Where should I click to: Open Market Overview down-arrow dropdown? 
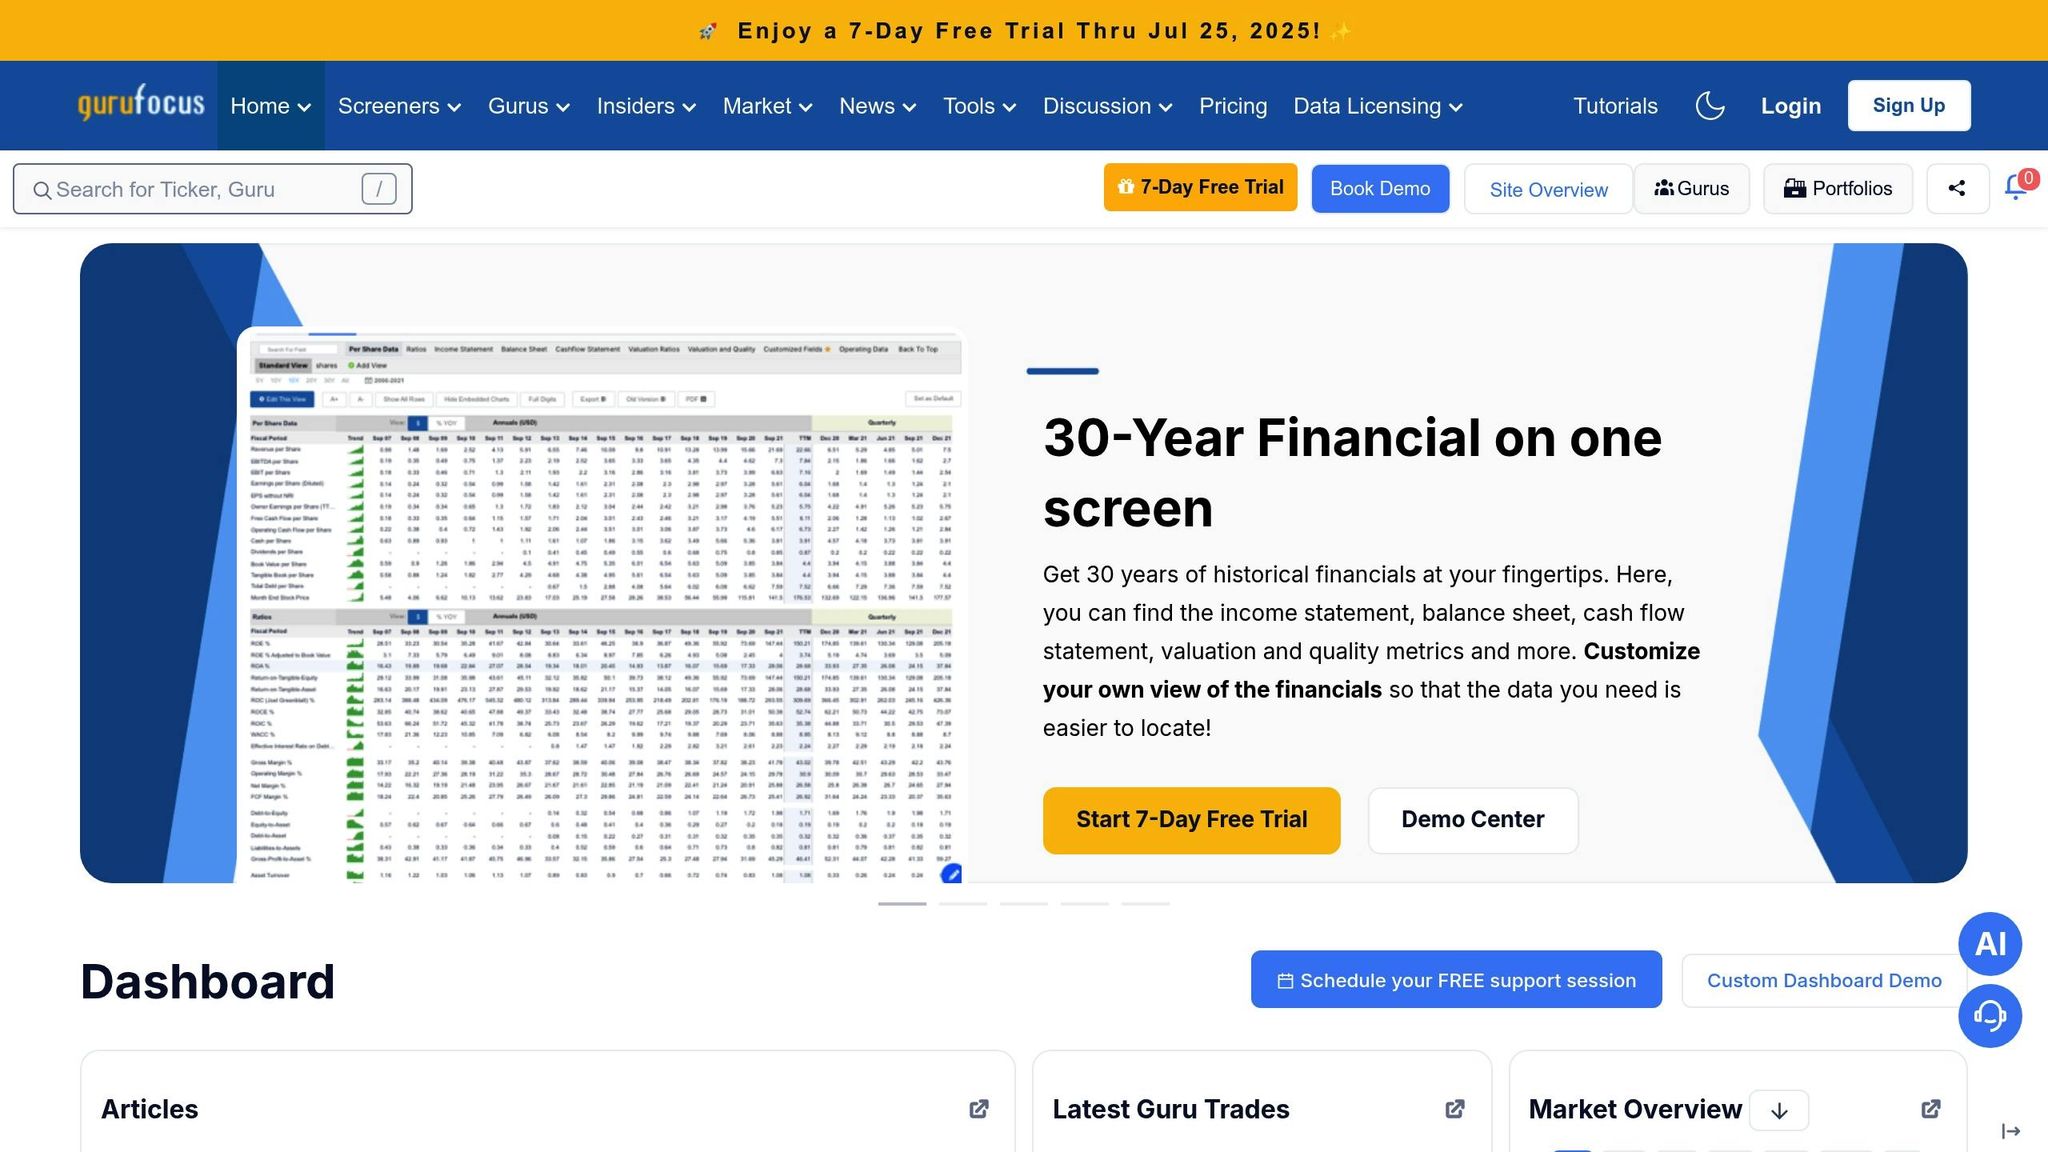pos(1779,1110)
